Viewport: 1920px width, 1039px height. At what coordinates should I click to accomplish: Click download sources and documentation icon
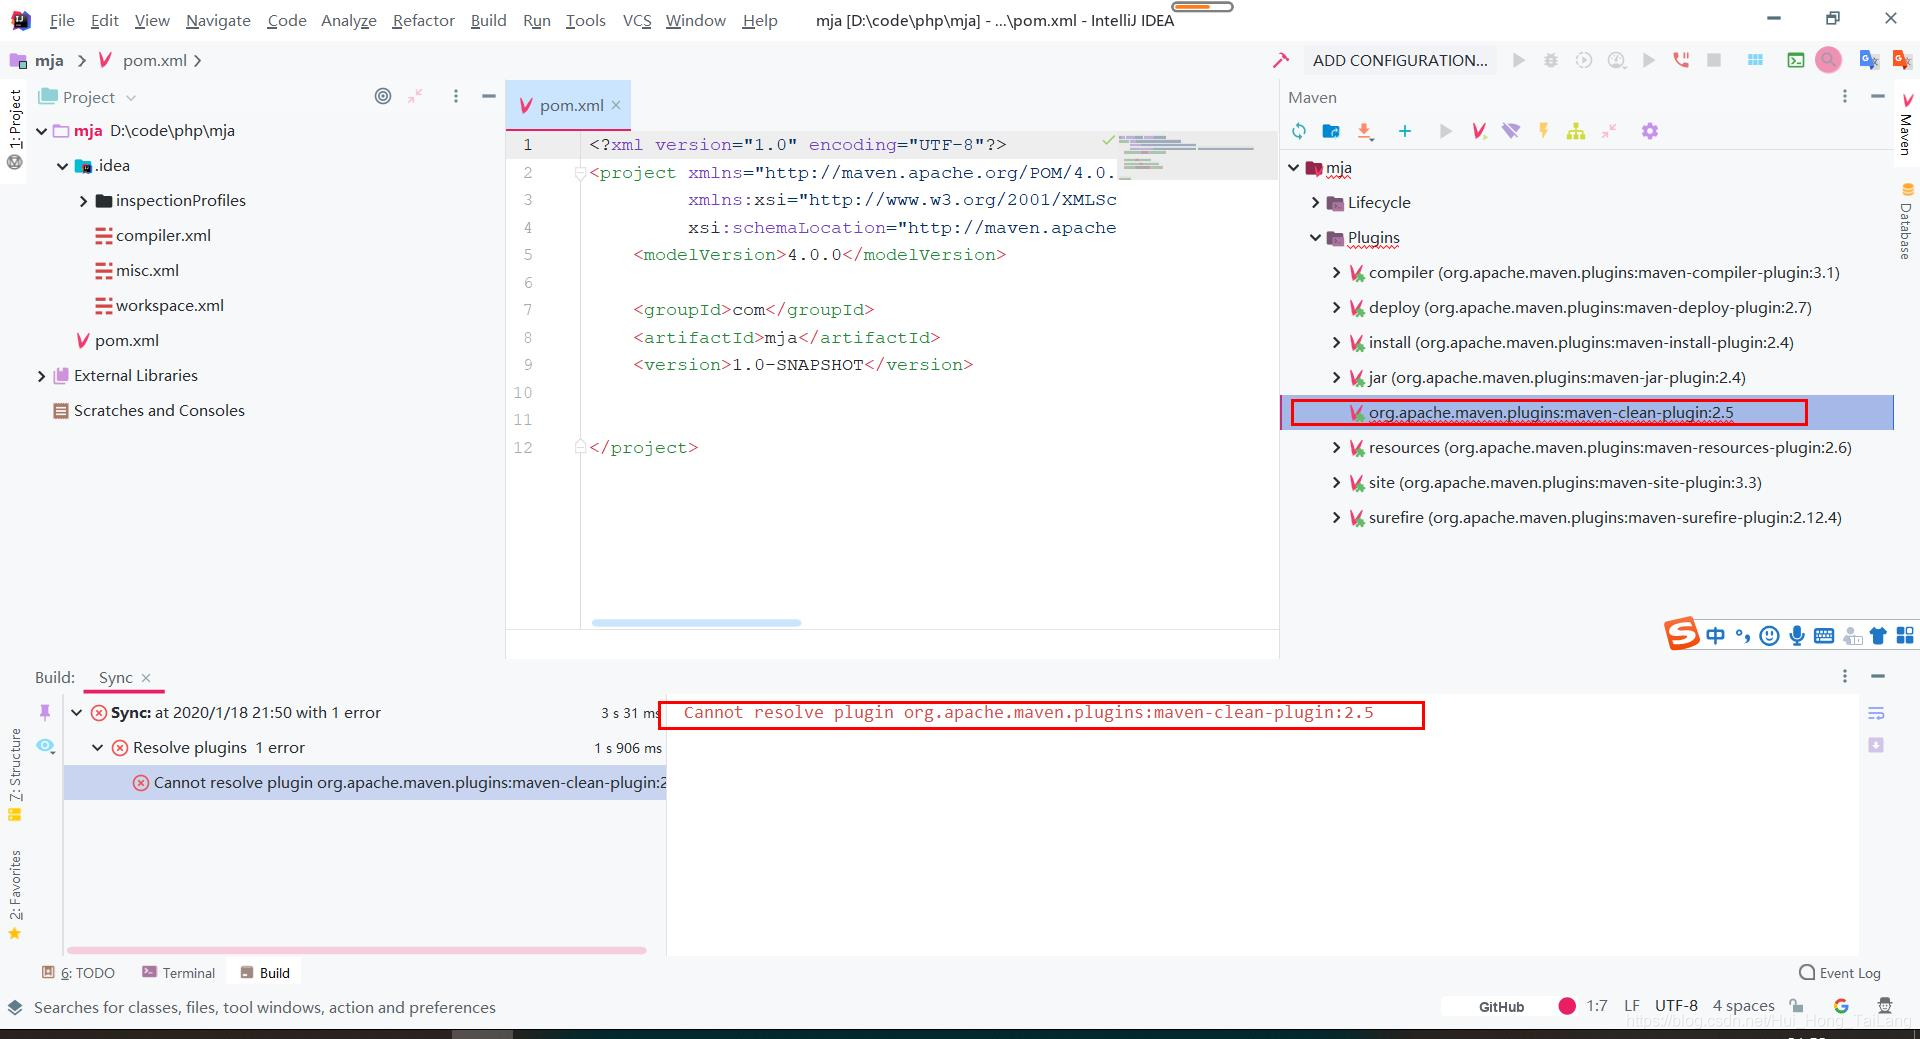(x=1365, y=131)
